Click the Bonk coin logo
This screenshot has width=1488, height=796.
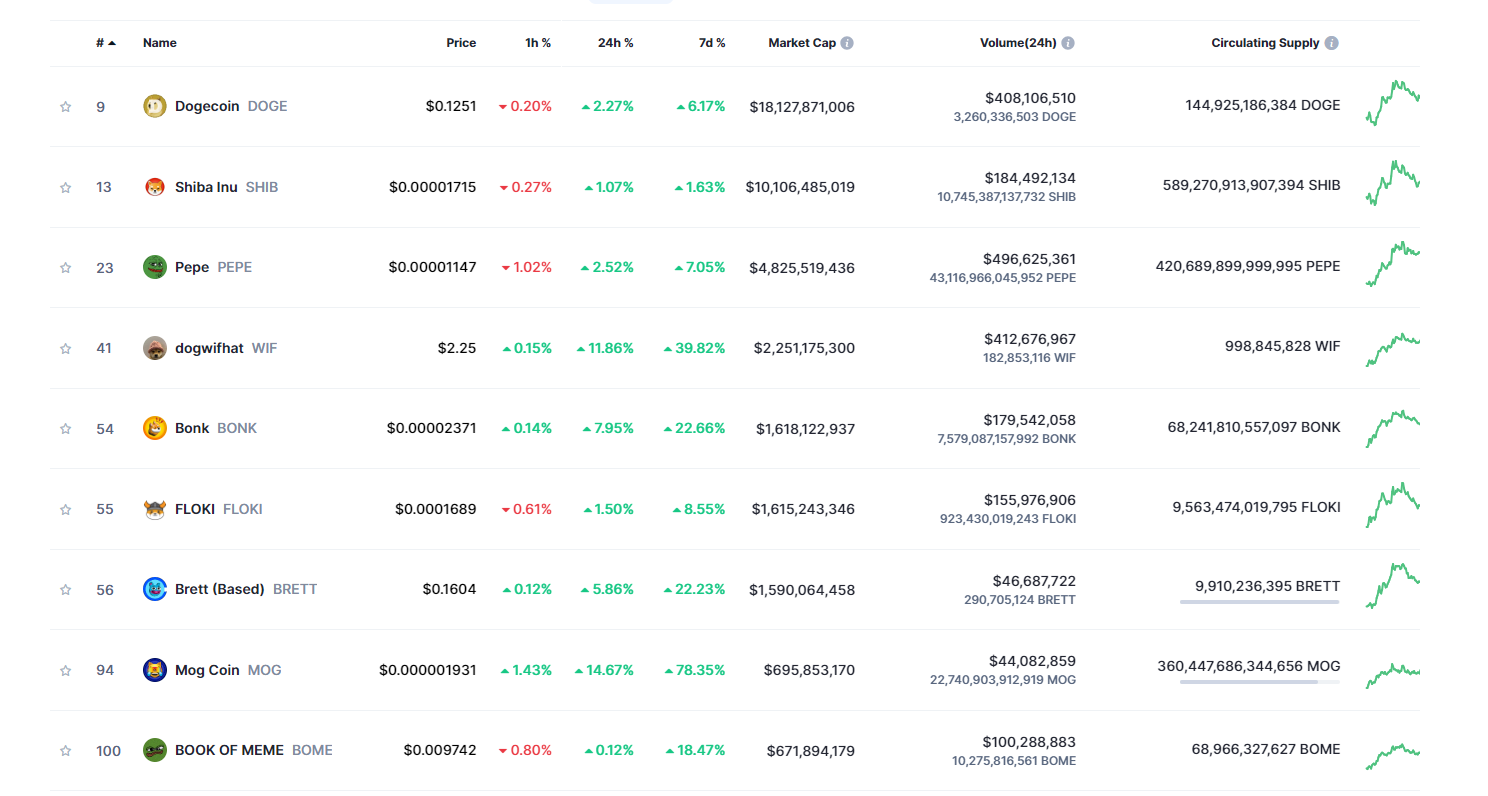(x=154, y=428)
